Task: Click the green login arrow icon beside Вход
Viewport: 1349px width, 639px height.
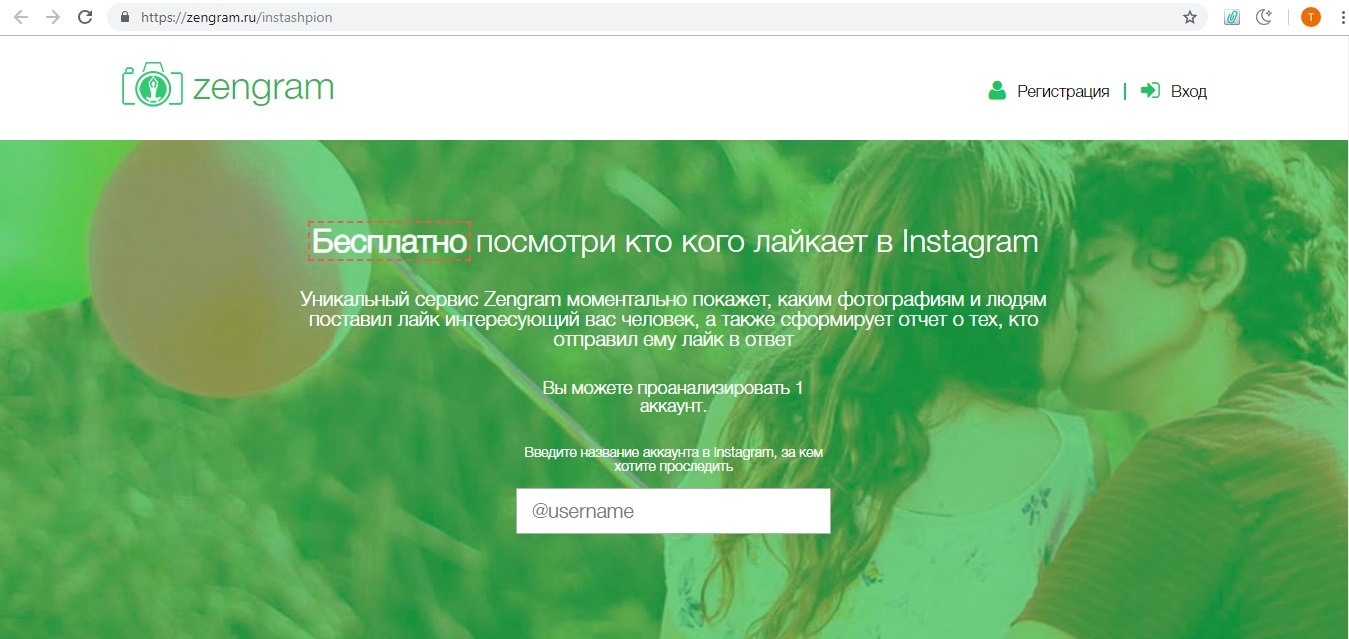Action: coord(1150,91)
